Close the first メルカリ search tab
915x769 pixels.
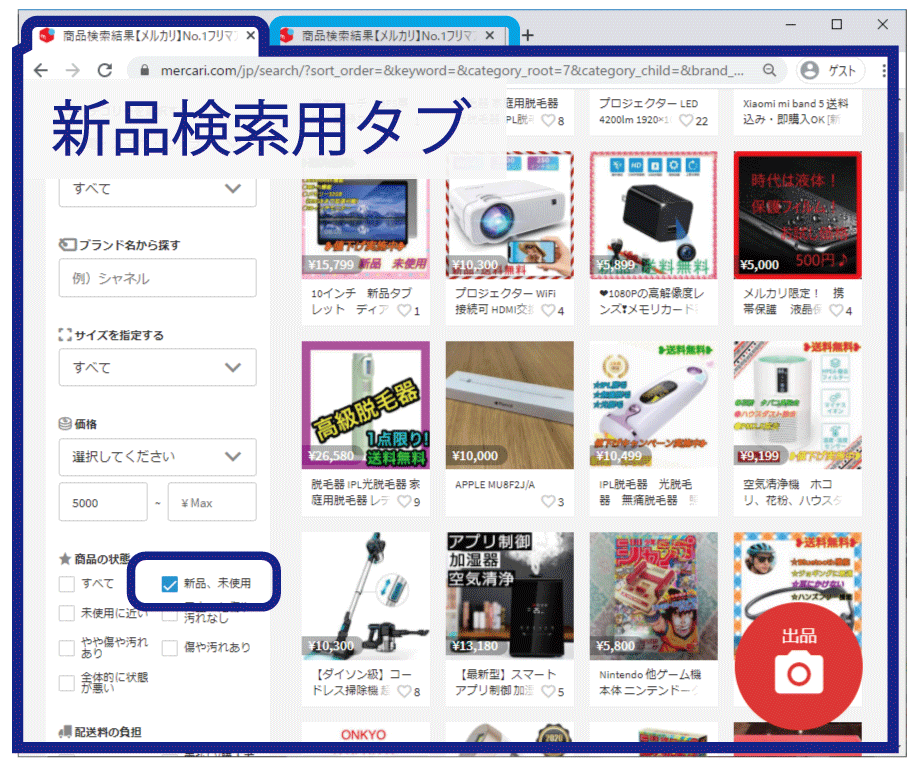pyautogui.click(x=250, y=36)
